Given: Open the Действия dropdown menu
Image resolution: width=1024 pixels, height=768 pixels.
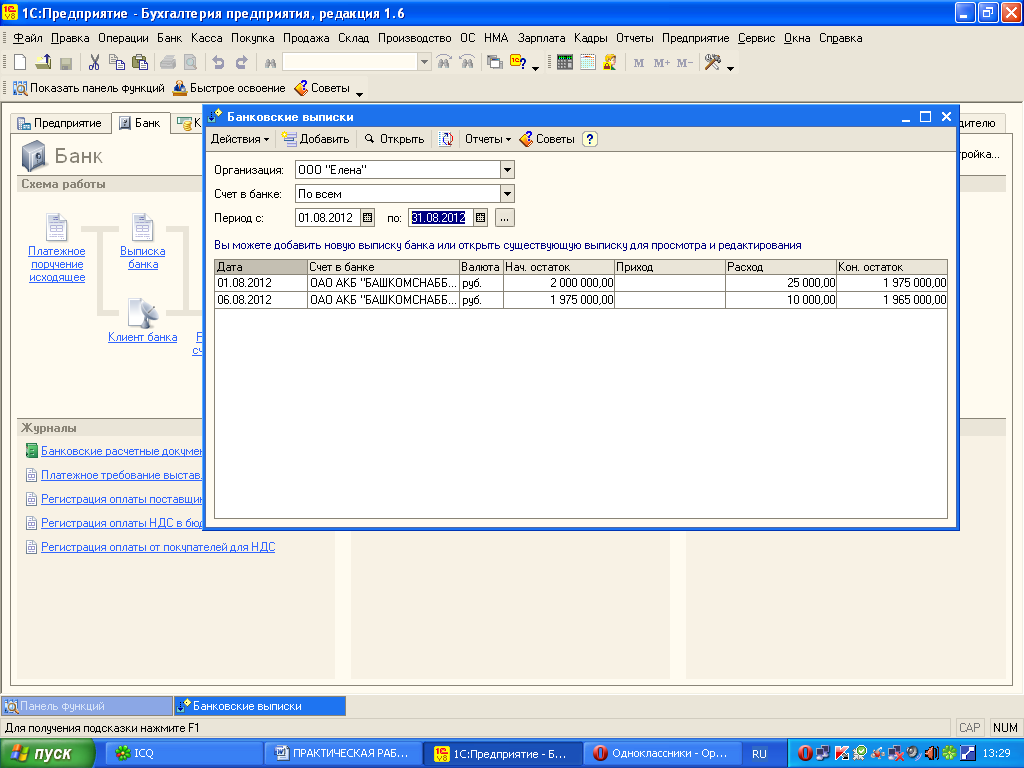Looking at the screenshot, I should 240,139.
